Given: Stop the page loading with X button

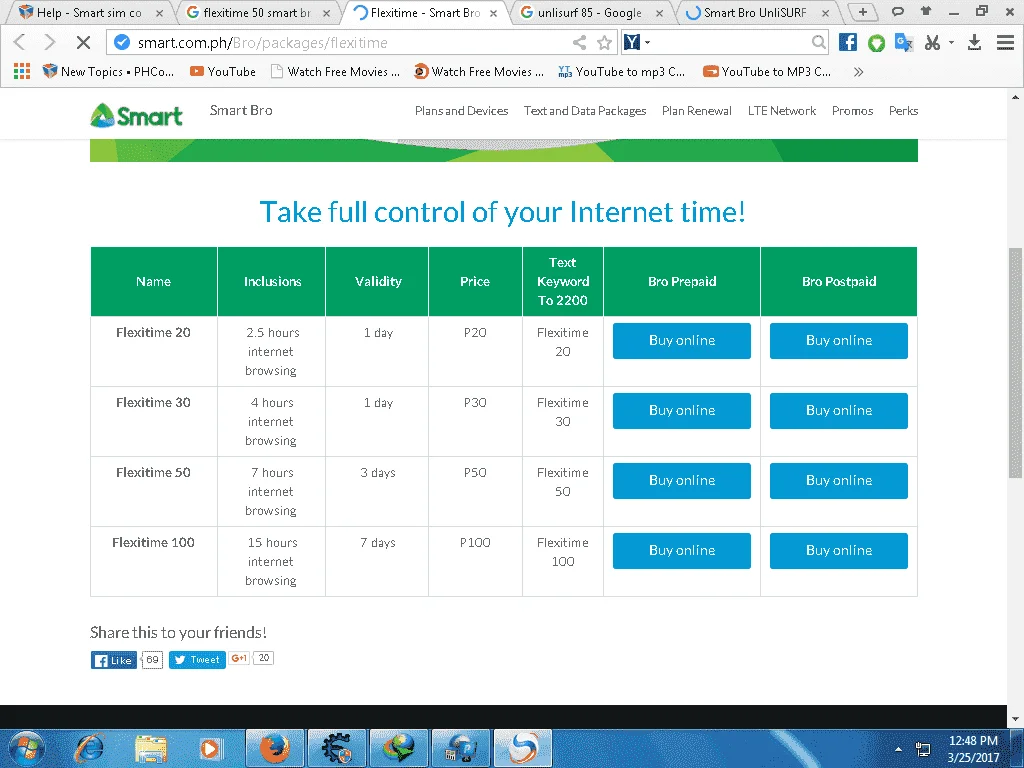Looking at the screenshot, I should (83, 42).
